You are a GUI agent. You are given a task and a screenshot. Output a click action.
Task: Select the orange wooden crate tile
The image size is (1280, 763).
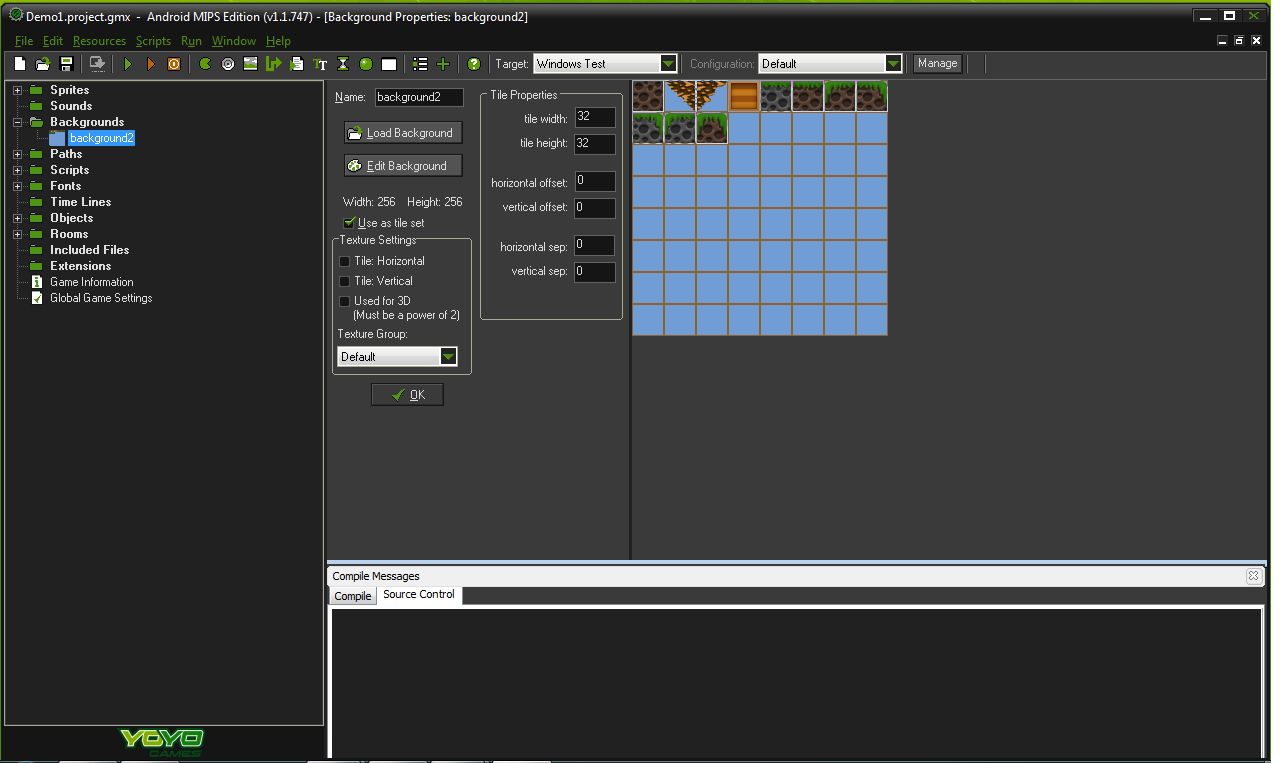pos(744,96)
